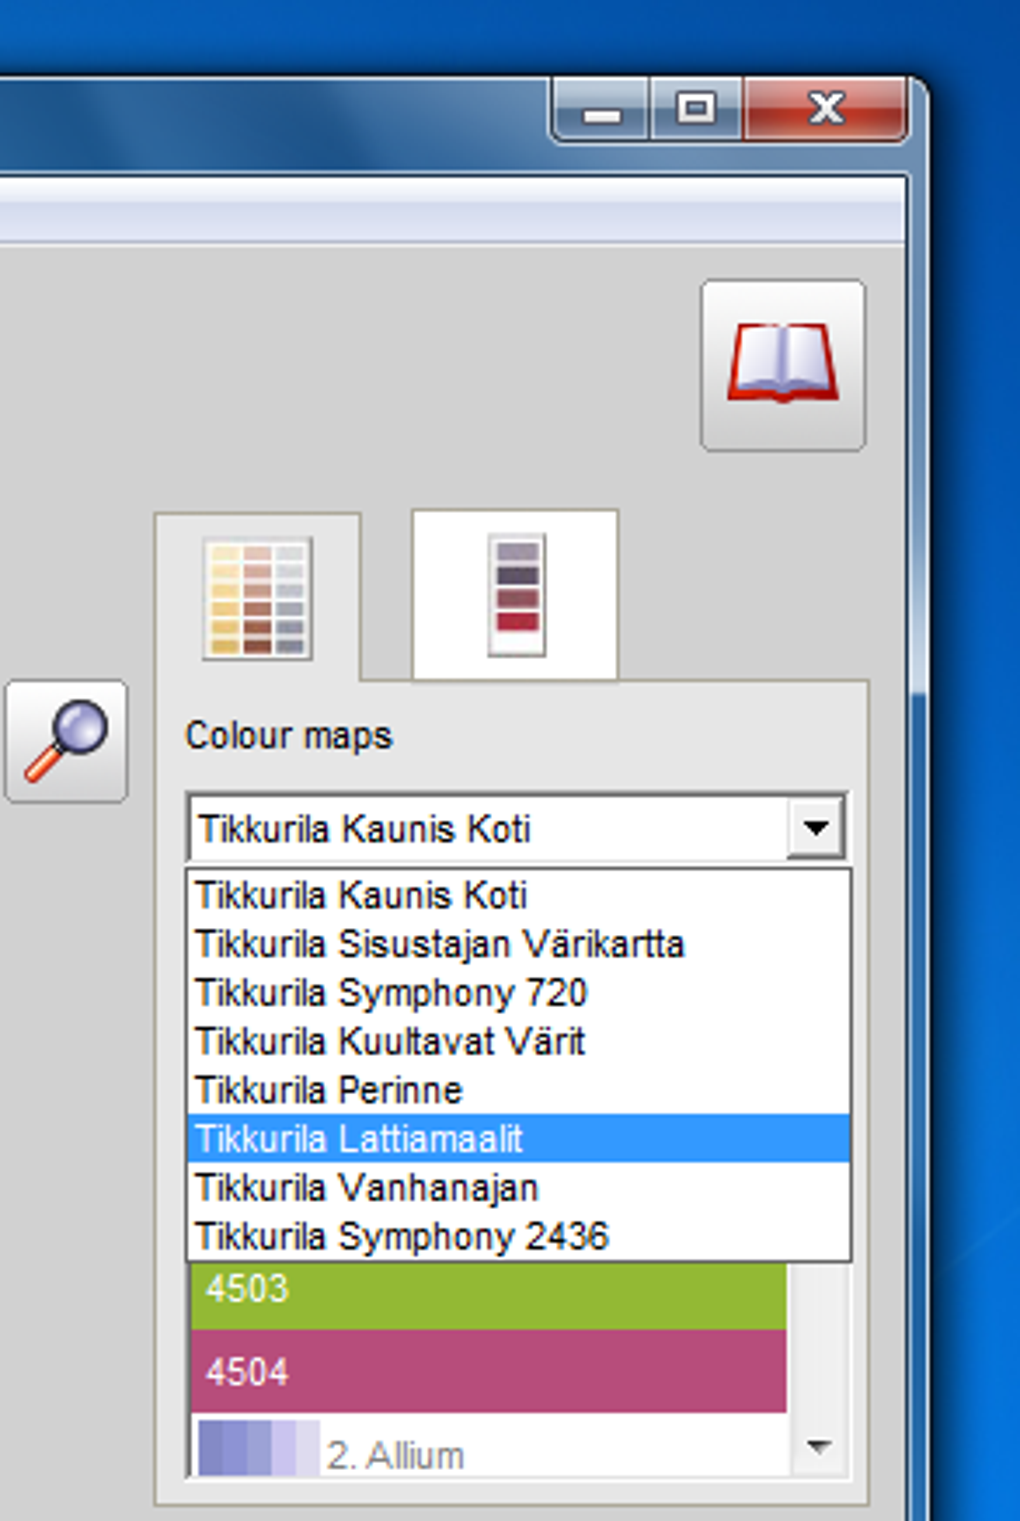Image resolution: width=1020 pixels, height=1521 pixels.
Task: Select highlighted Tikkurila Lattiamaalit option
Action: pos(360,1139)
